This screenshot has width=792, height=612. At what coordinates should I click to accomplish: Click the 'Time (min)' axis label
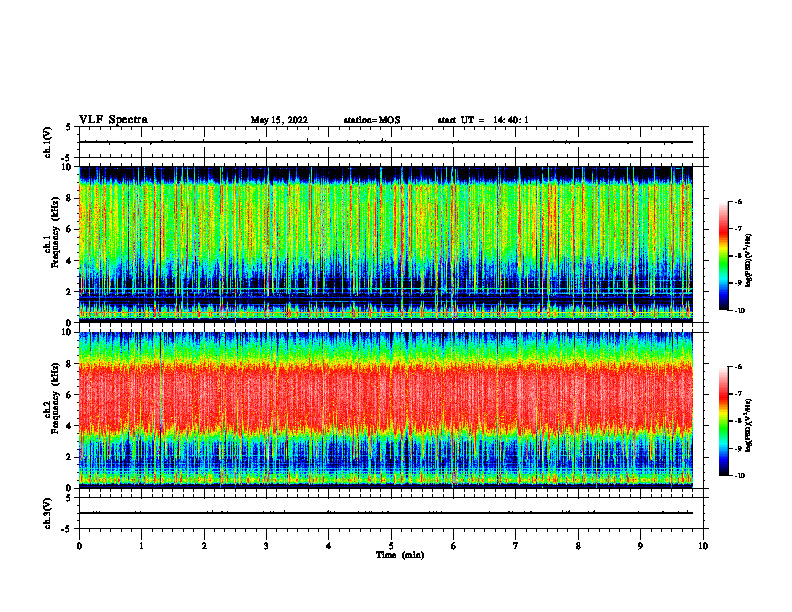click(400, 555)
